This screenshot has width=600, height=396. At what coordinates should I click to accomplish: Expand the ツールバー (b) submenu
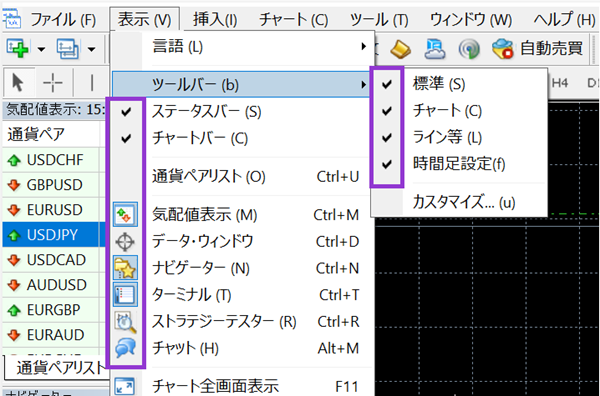coord(242,84)
